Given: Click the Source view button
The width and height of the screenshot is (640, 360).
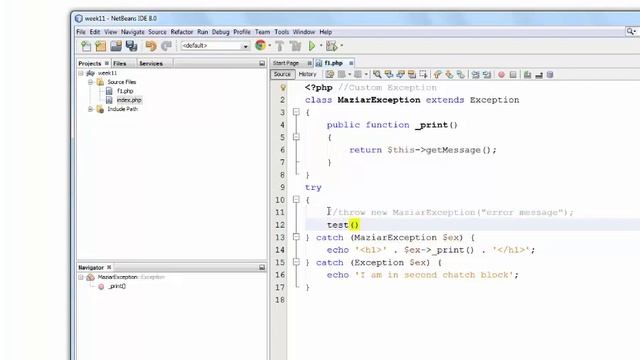Looking at the screenshot, I should [x=282, y=74].
